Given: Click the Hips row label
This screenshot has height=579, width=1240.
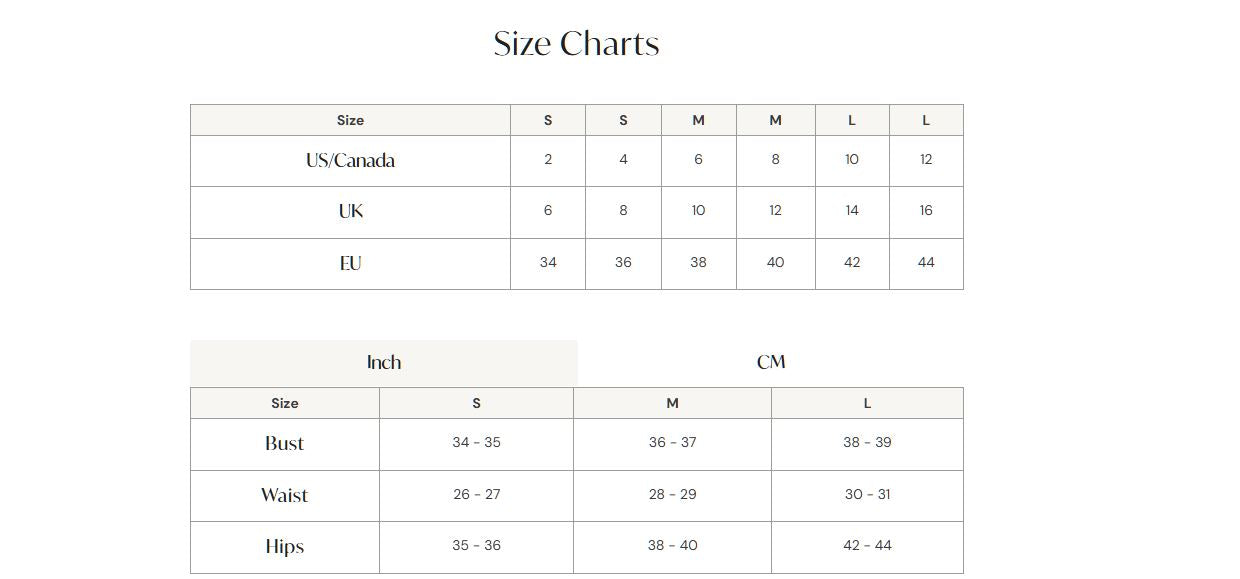Looking at the screenshot, I should pyautogui.click(x=284, y=547).
